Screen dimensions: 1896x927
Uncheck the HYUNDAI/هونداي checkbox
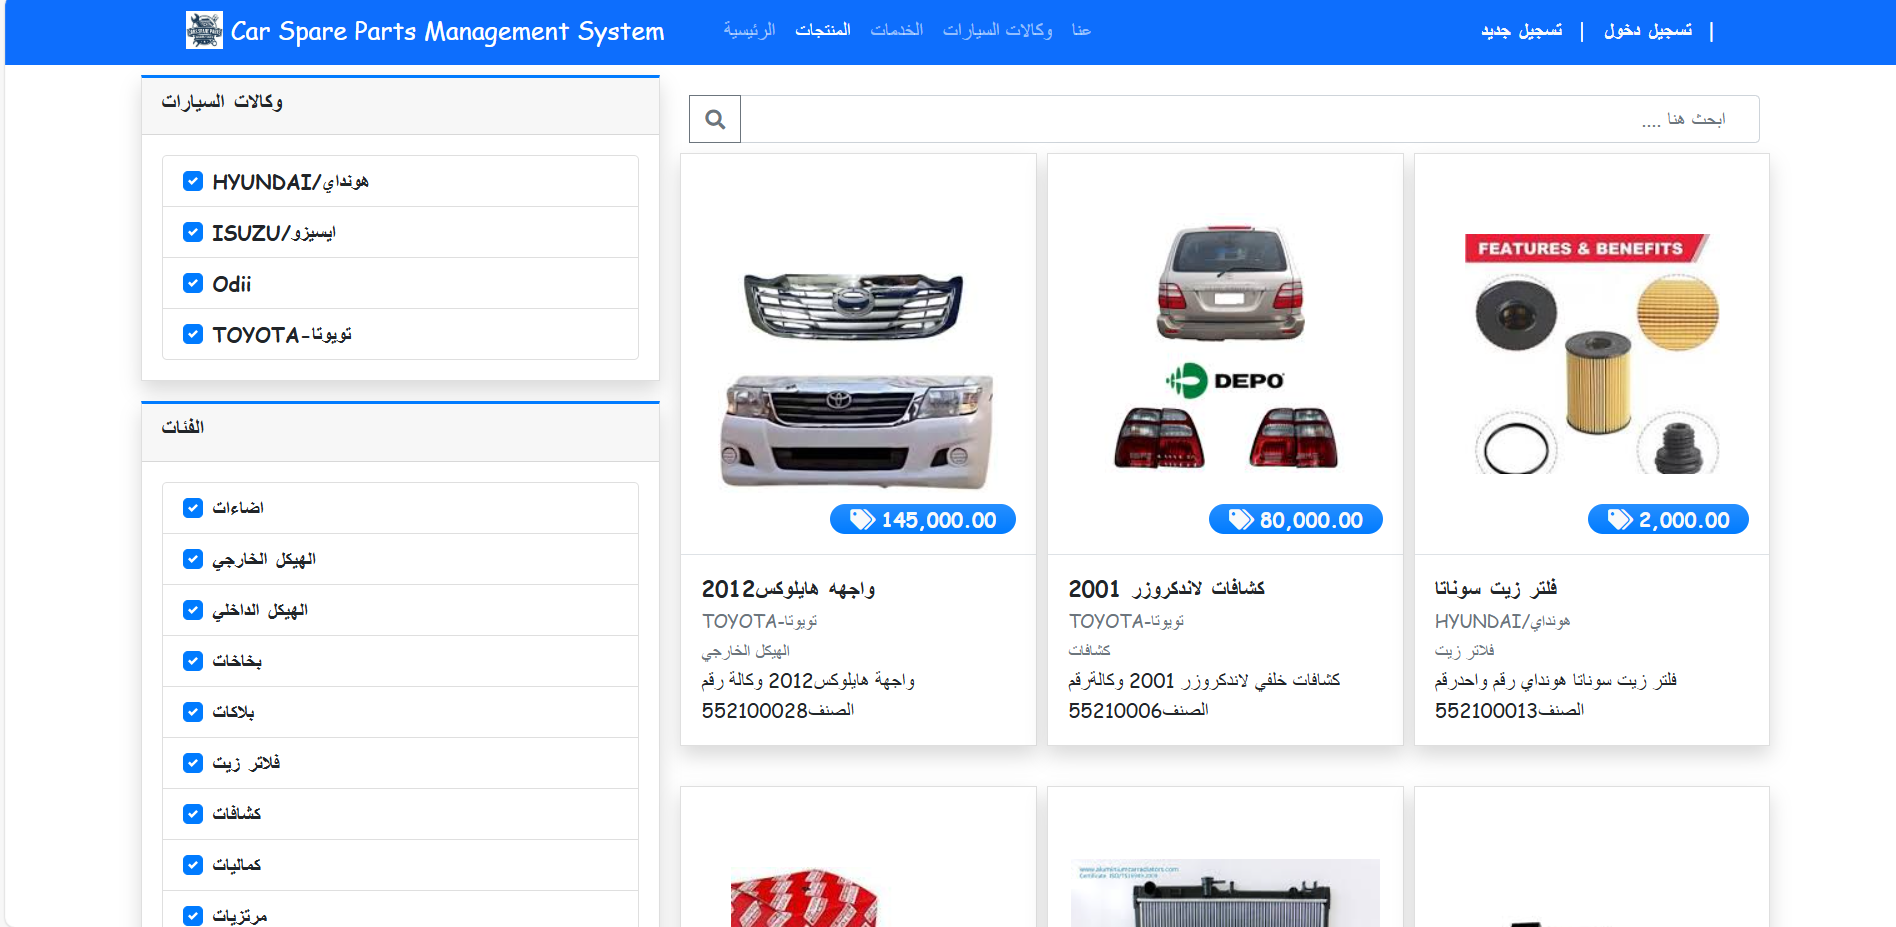click(x=193, y=181)
